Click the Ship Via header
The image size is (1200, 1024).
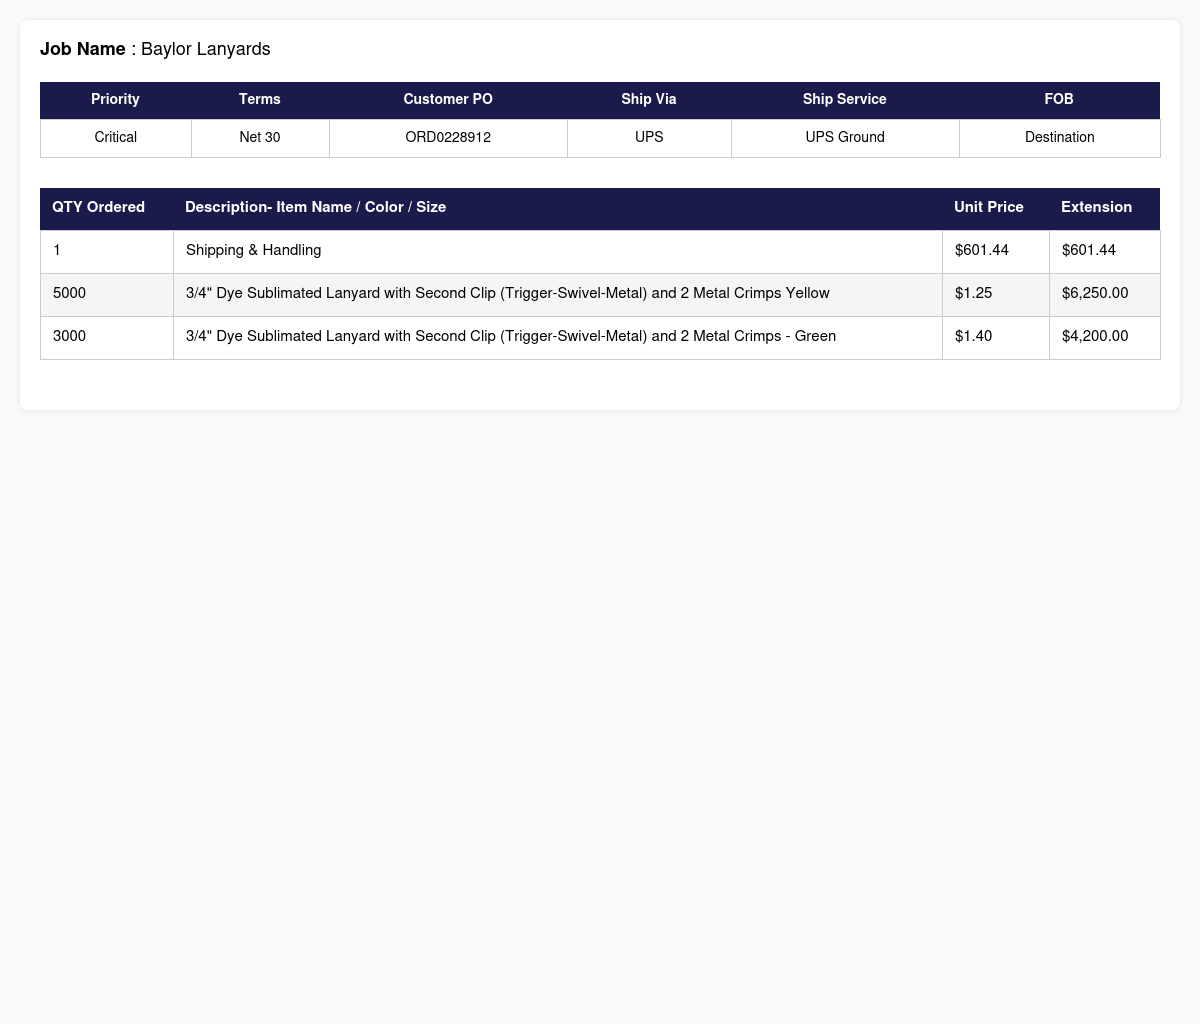click(x=649, y=100)
